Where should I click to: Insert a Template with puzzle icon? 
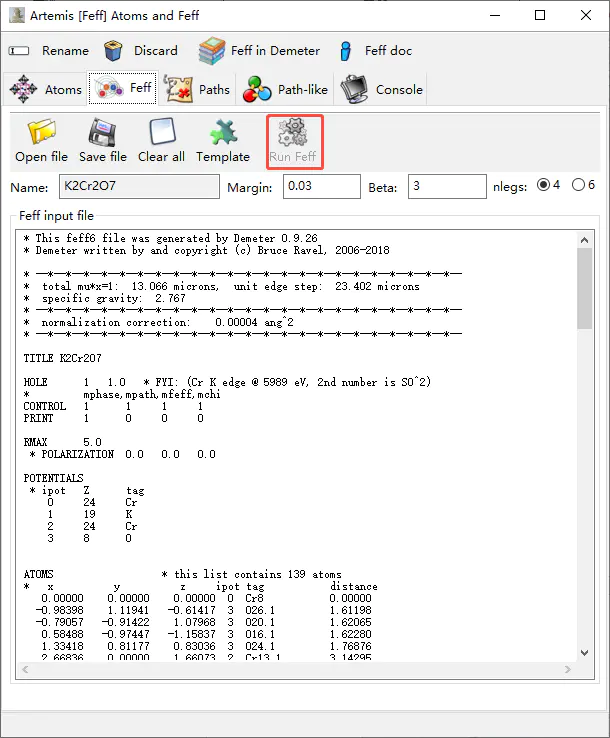[223, 132]
